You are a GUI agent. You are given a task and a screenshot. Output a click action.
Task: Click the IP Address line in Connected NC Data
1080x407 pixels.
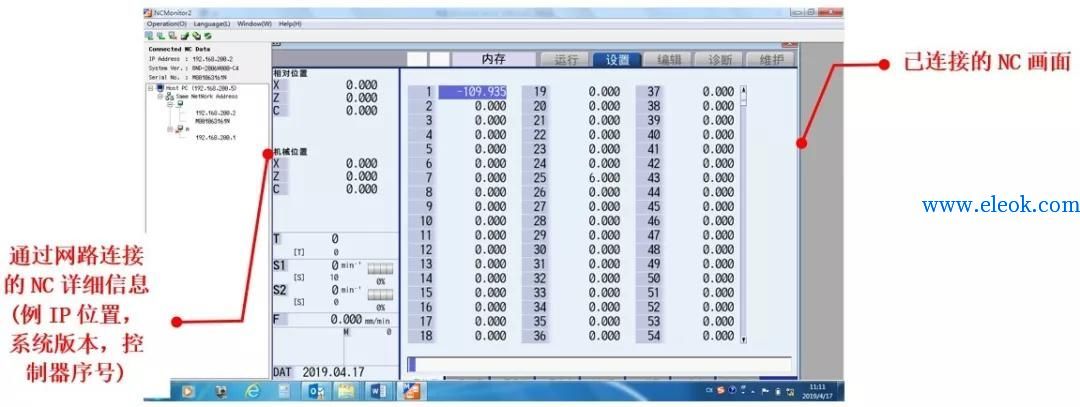(x=191, y=59)
